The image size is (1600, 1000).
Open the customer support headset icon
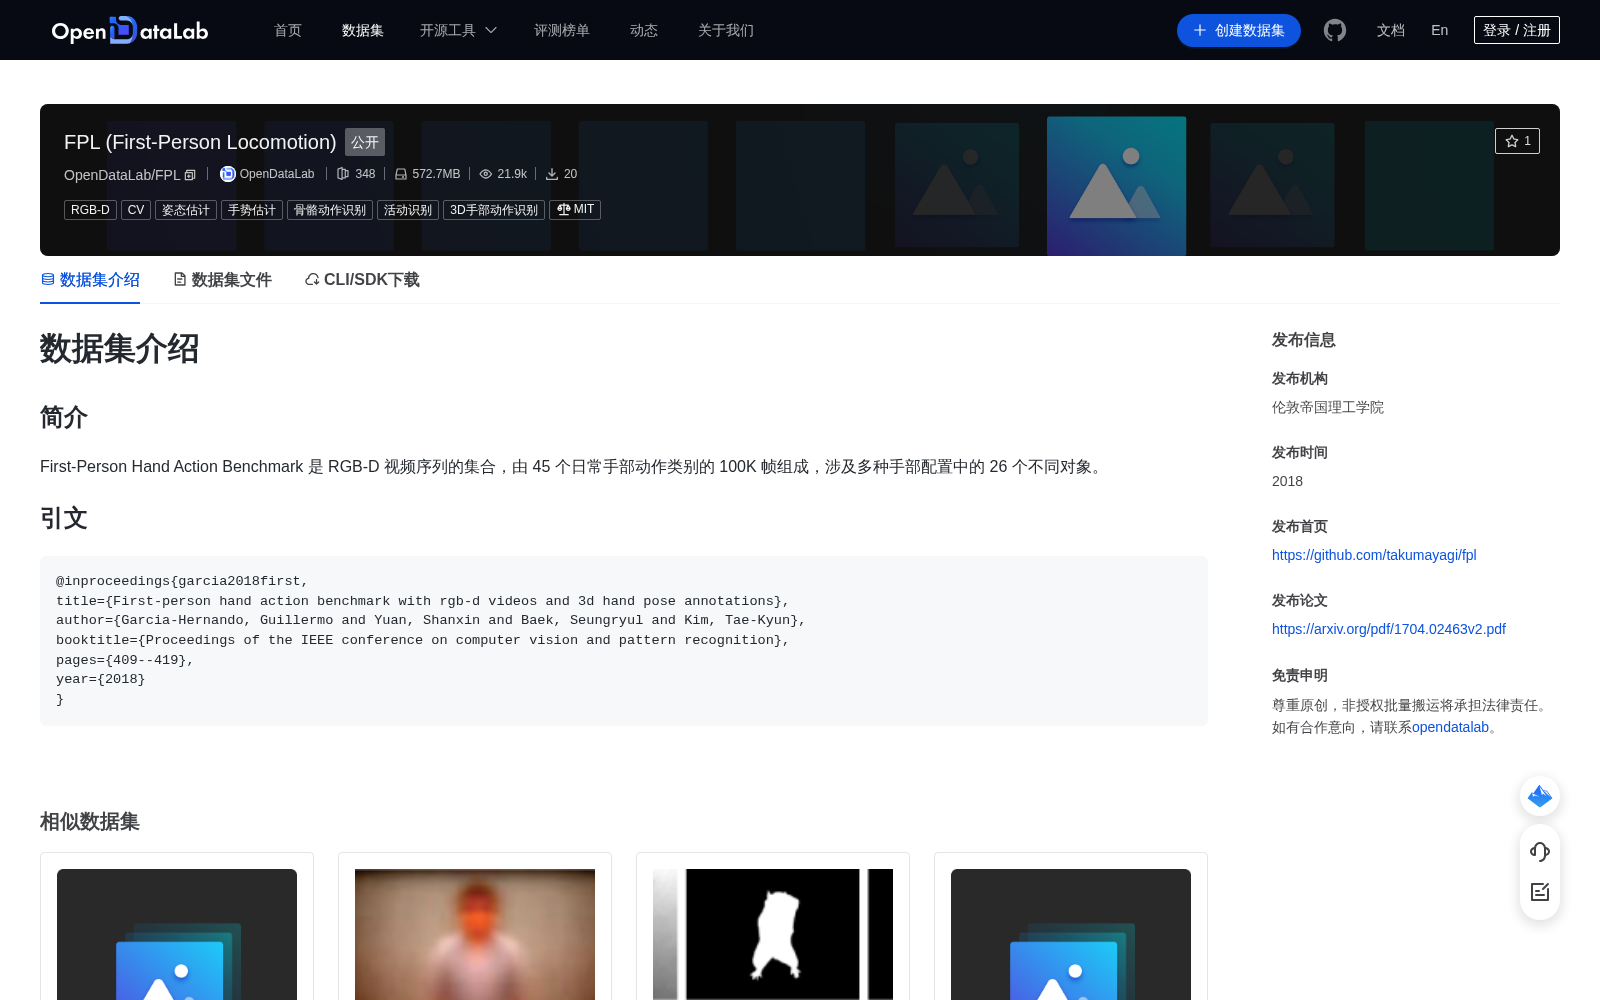1540,852
